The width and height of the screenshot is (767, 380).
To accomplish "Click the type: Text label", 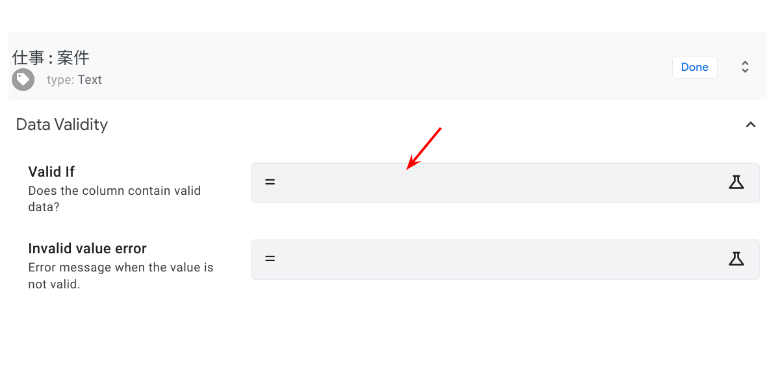I will 74,80.
